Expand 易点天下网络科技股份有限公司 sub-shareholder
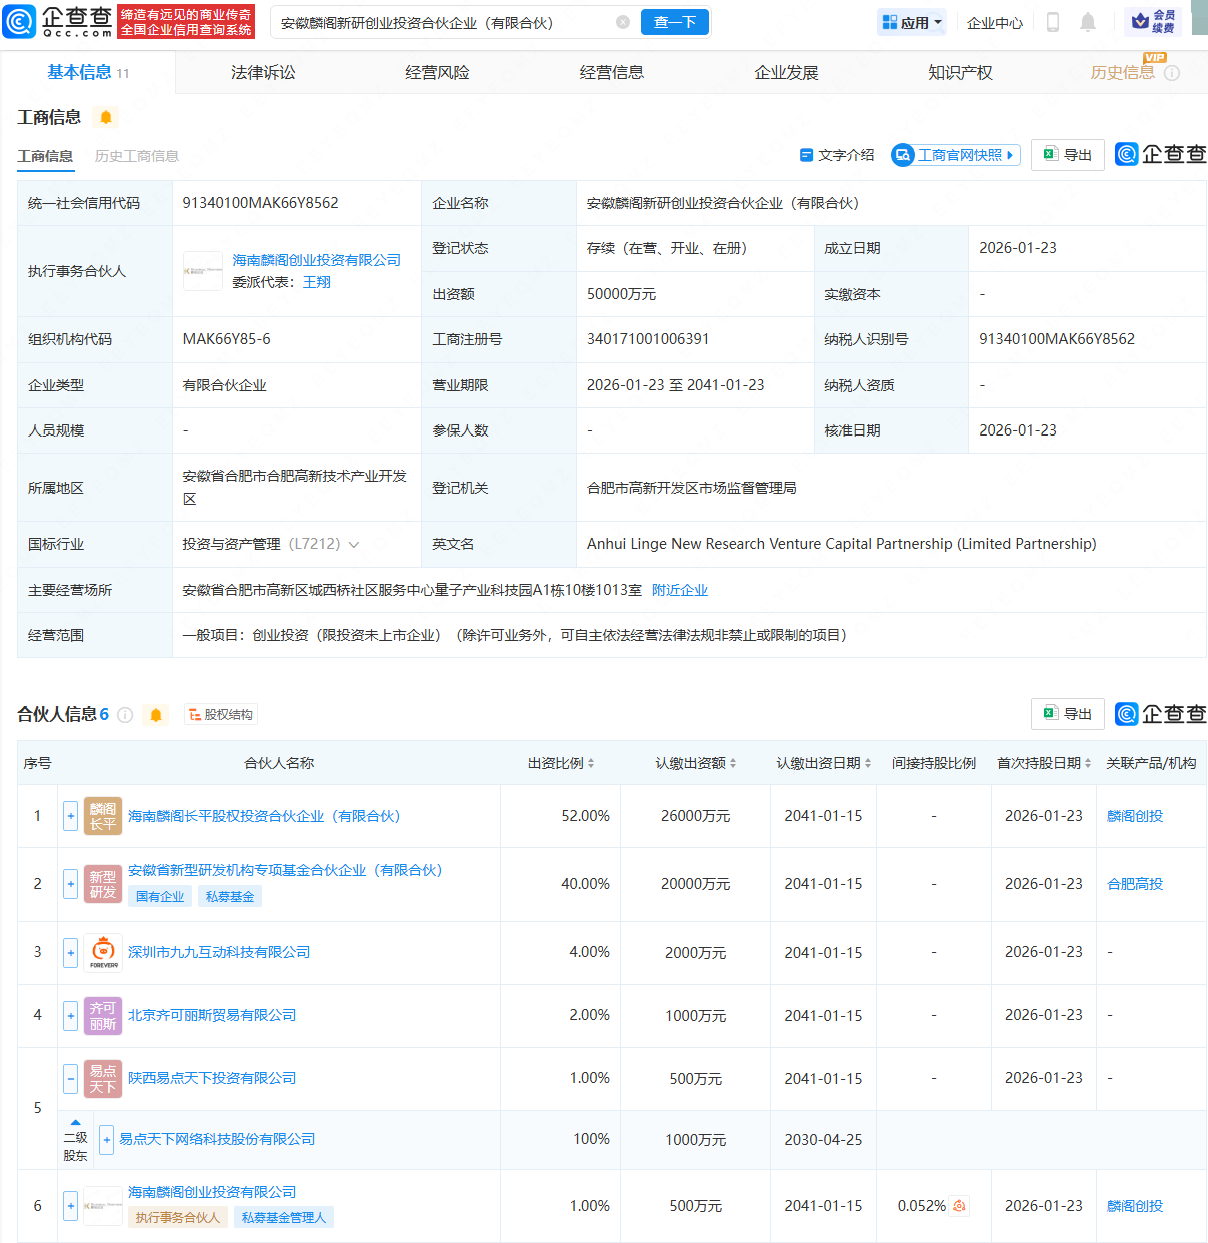Image resolution: width=1208 pixels, height=1243 pixels. 106,1139
